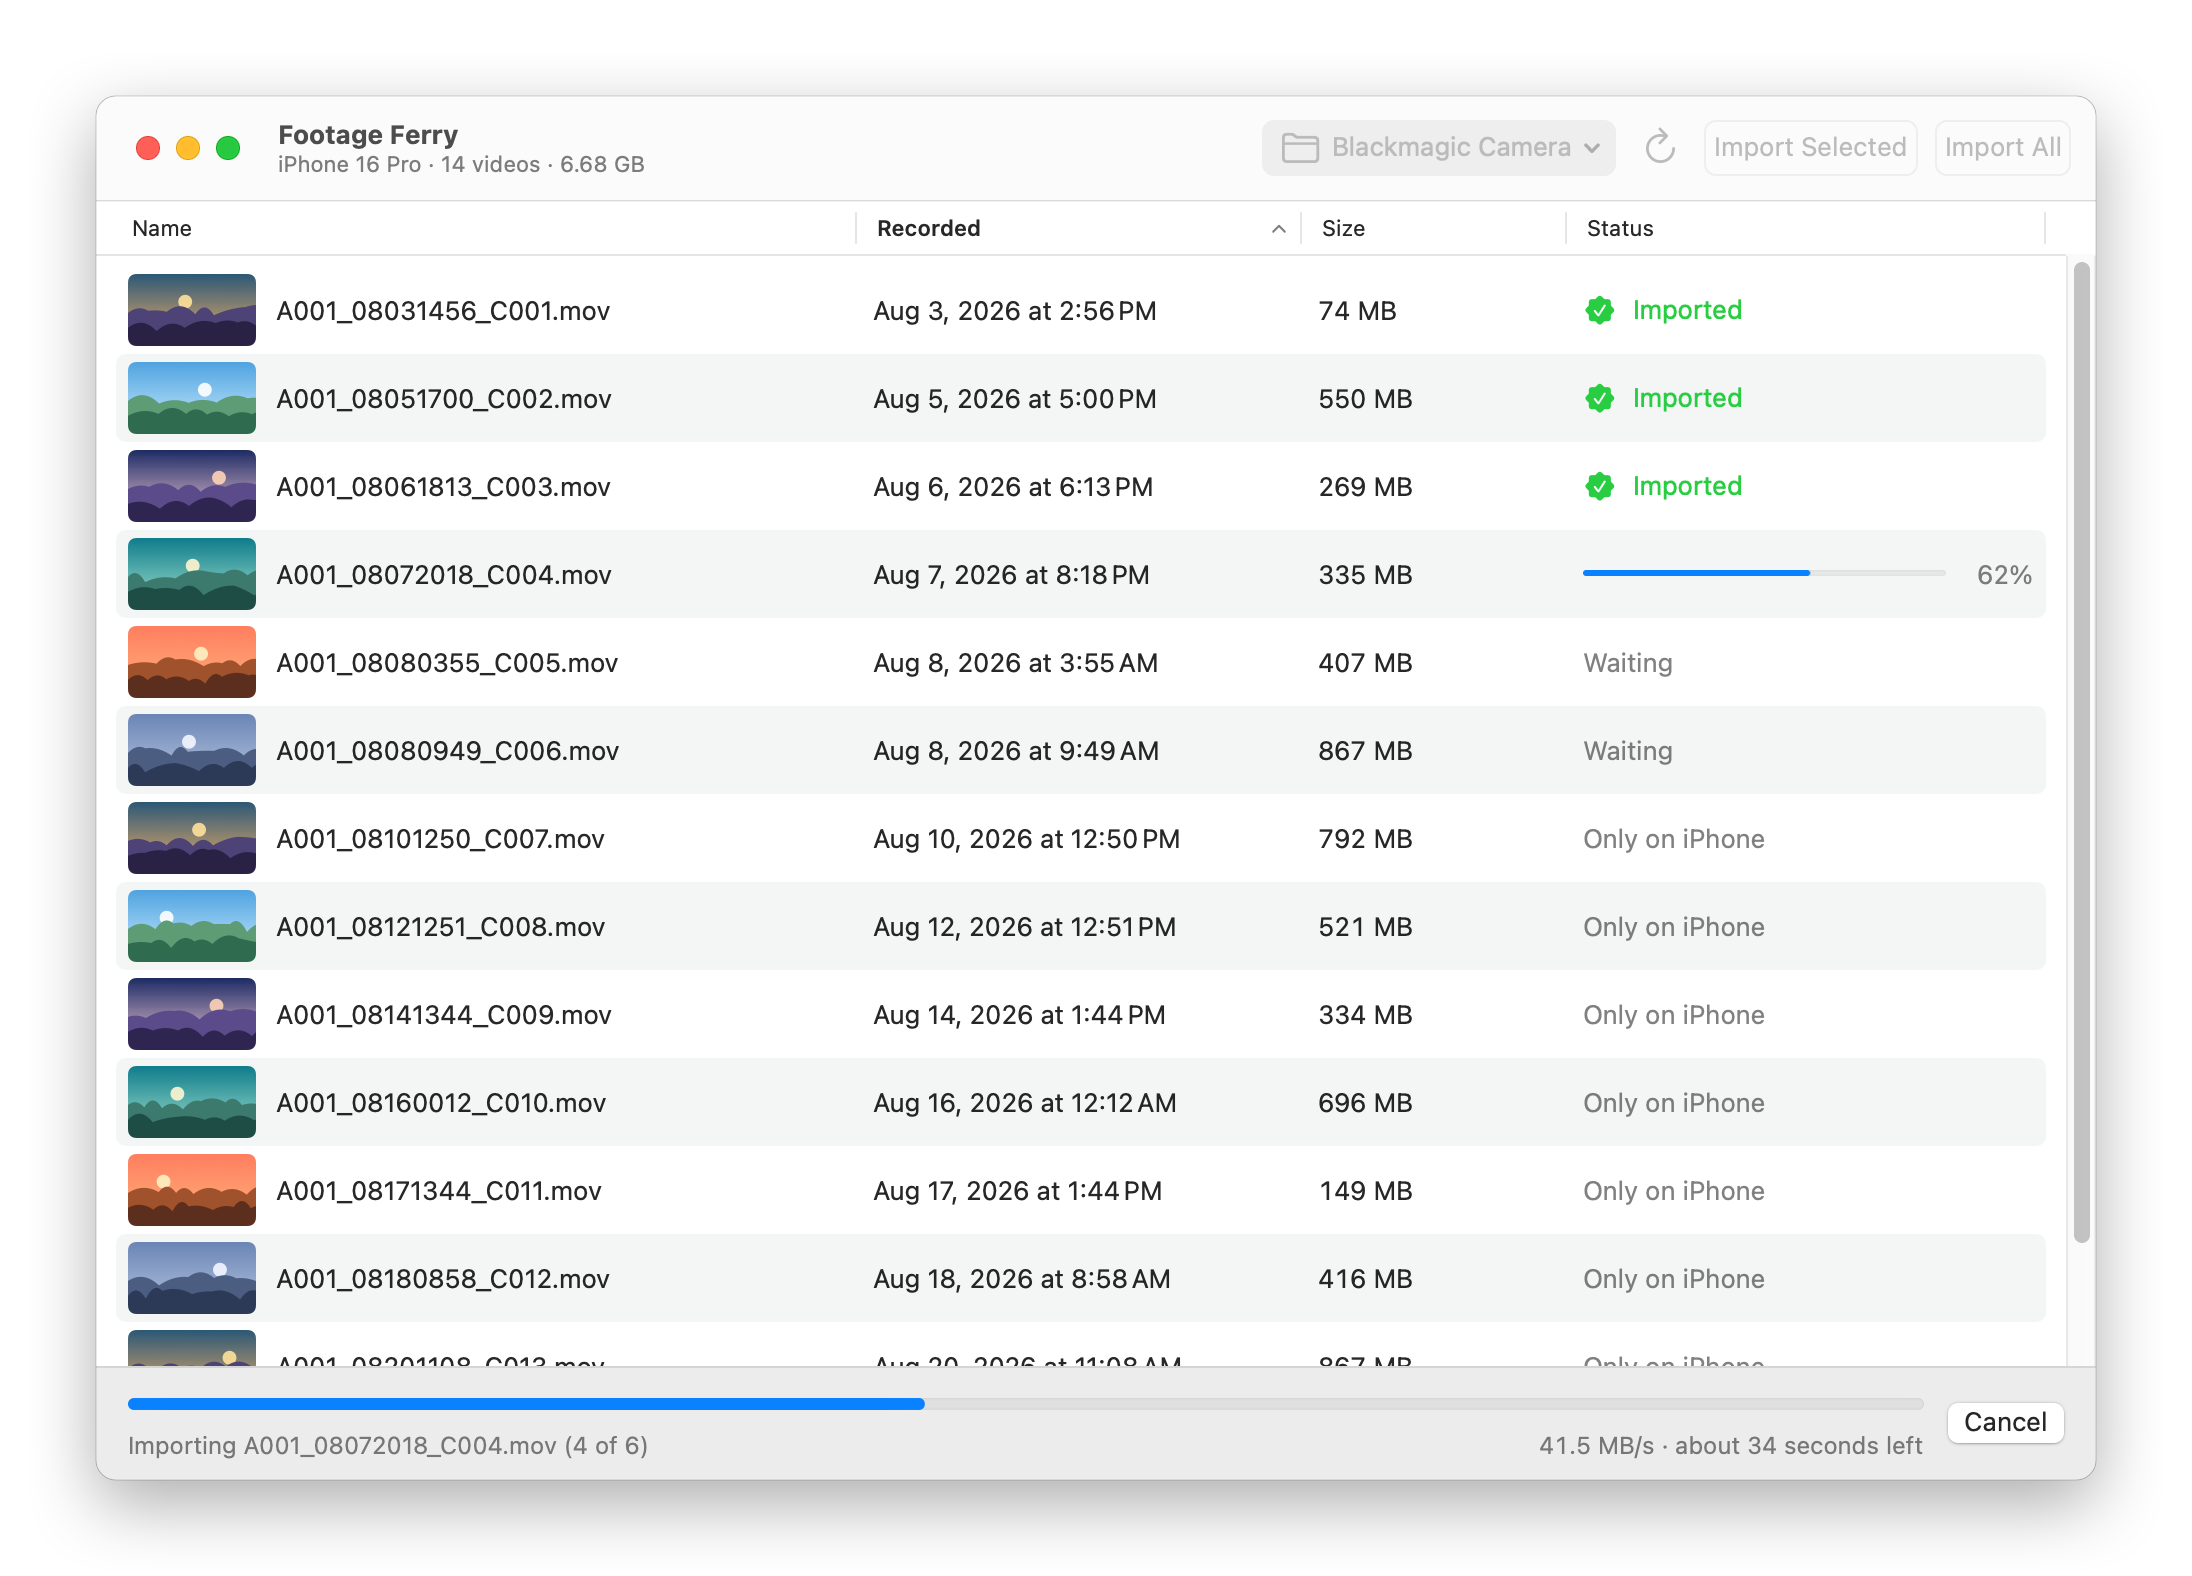Select thumbnail of A001_08160012_C010.mov

click(192, 1102)
